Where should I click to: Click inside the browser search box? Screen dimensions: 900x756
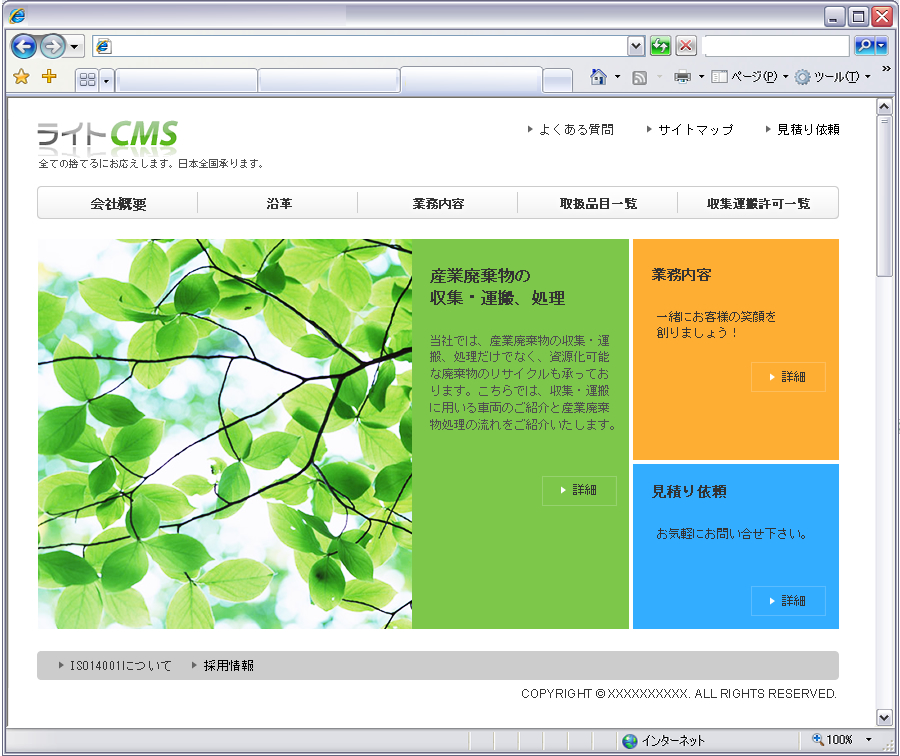pyautogui.click(x=777, y=46)
